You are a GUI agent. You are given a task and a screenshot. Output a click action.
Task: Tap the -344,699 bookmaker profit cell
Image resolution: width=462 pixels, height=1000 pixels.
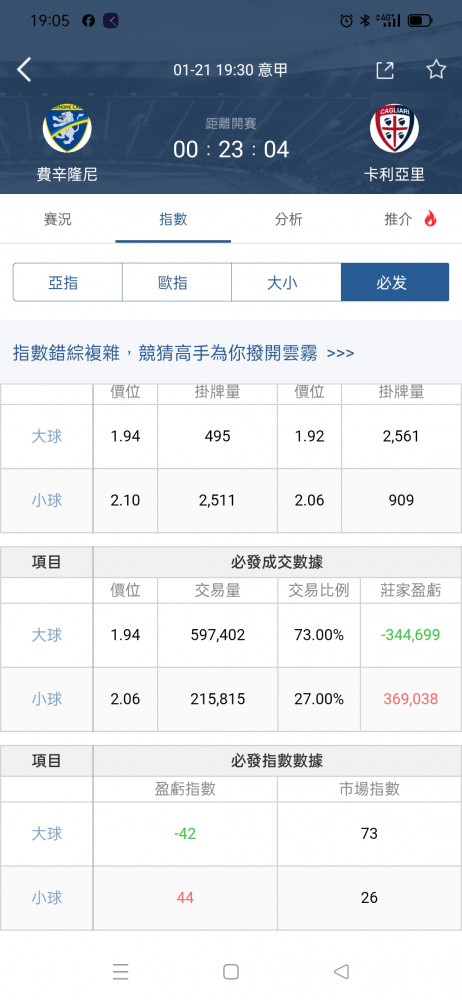pyautogui.click(x=411, y=635)
